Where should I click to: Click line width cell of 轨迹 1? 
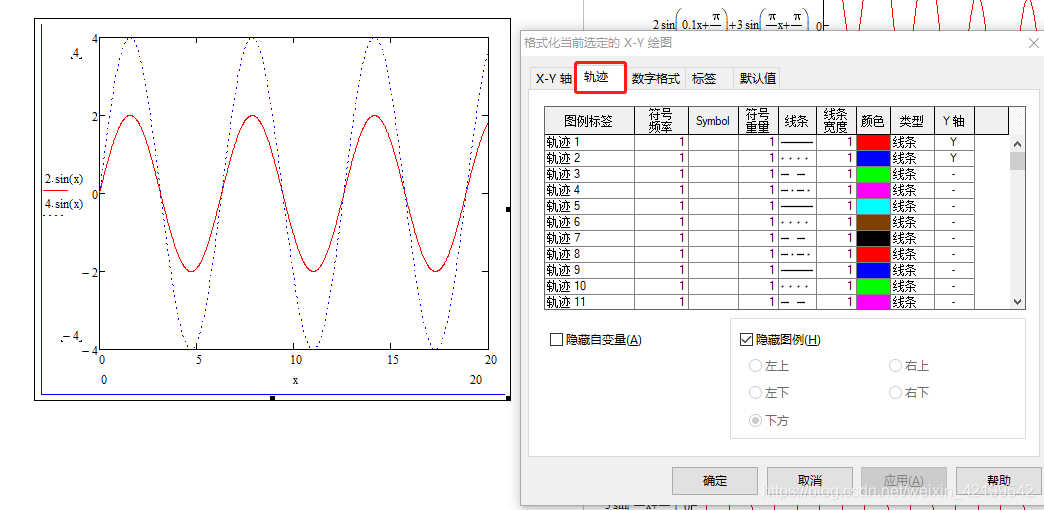click(x=837, y=142)
